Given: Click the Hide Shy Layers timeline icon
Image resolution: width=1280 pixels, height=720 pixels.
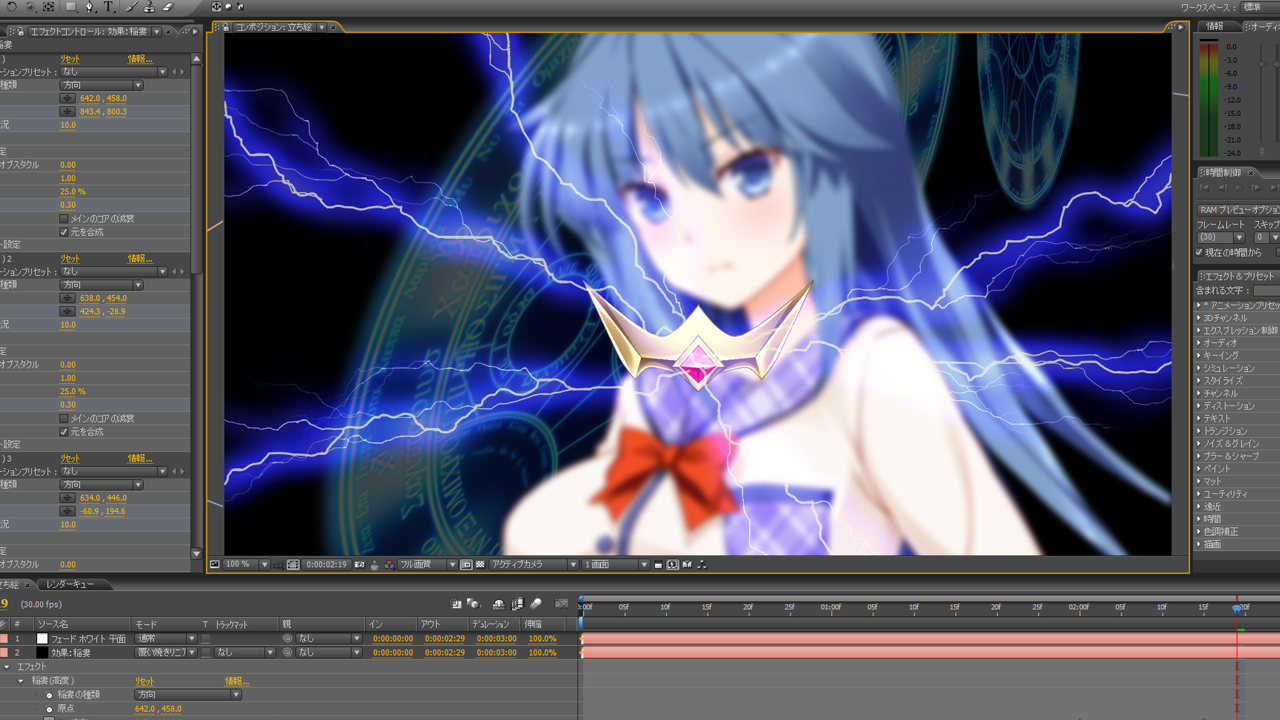Looking at the screenshot, I should tap(498, 604).
